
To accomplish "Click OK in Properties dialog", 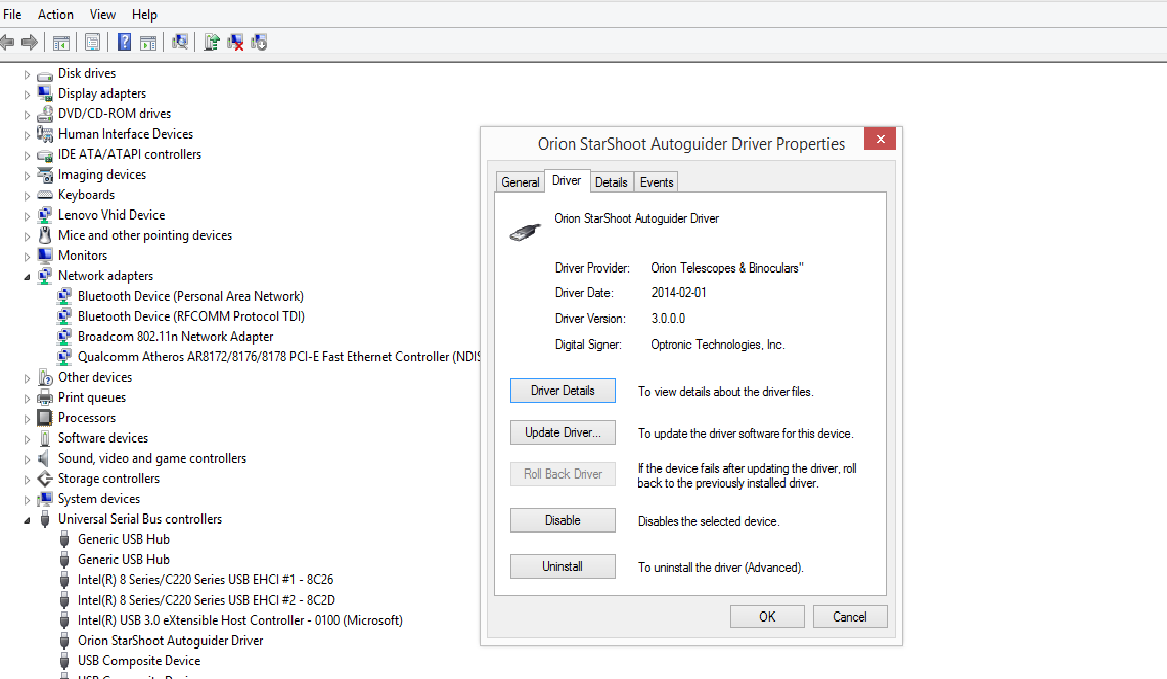I will point(767,616).
